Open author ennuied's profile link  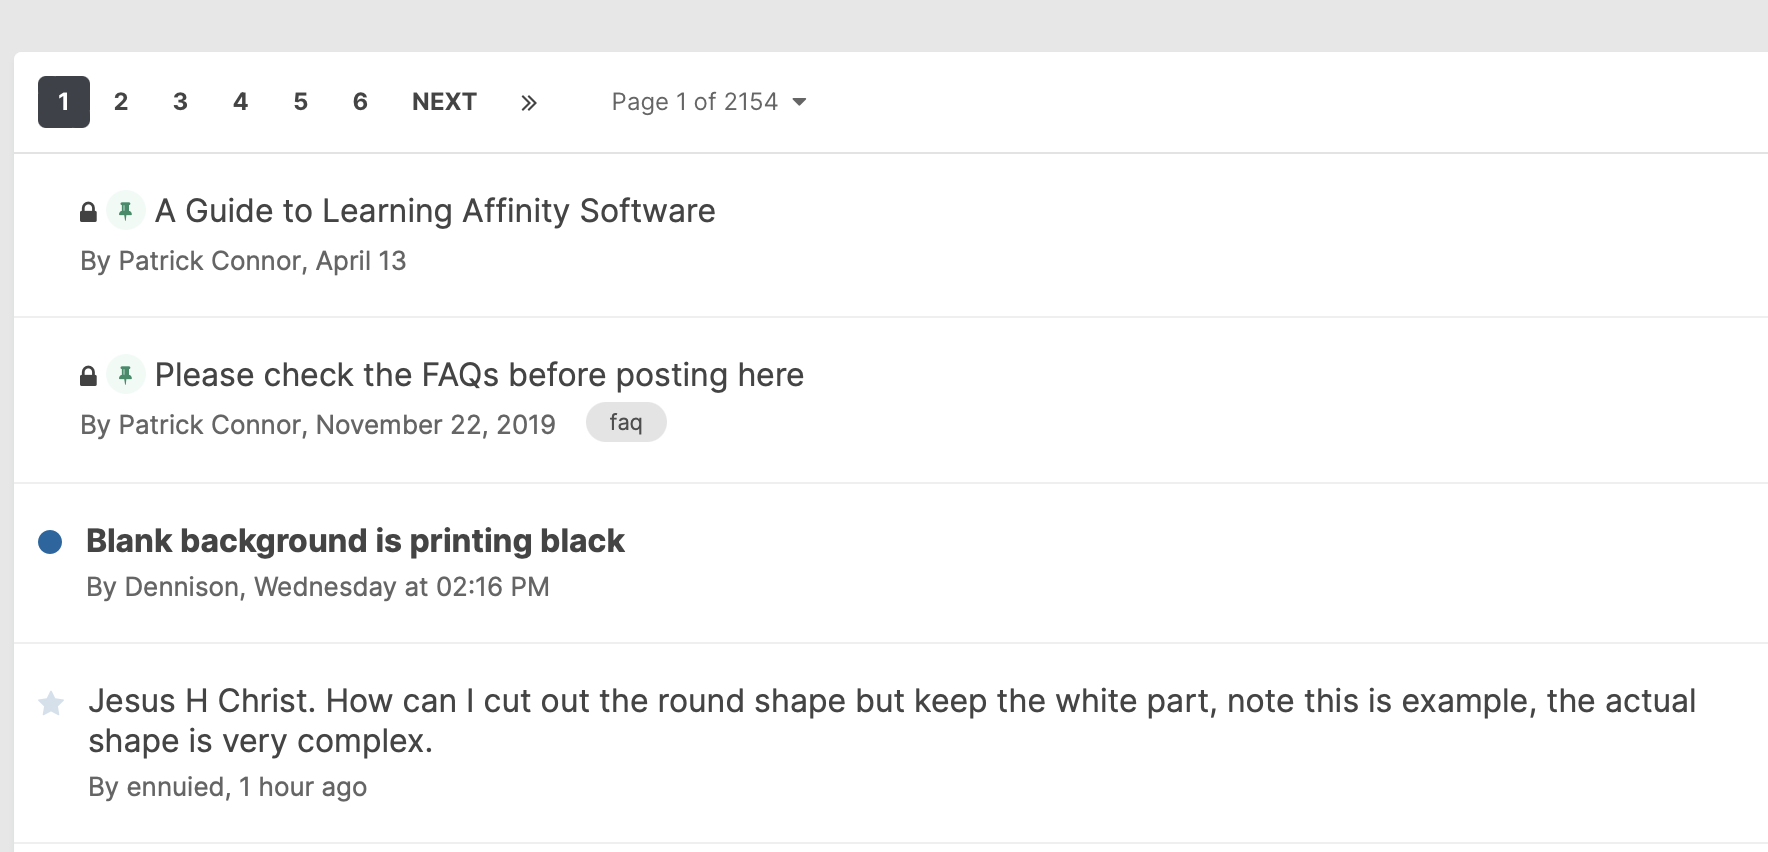pyautogui.click(x=175, y=787)
